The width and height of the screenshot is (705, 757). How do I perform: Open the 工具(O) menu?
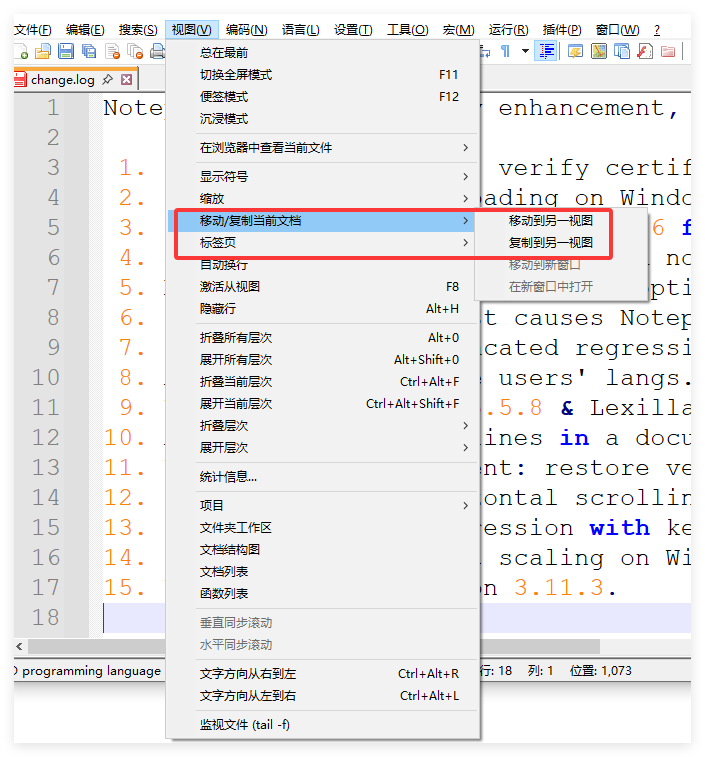(x=408, y=30)
